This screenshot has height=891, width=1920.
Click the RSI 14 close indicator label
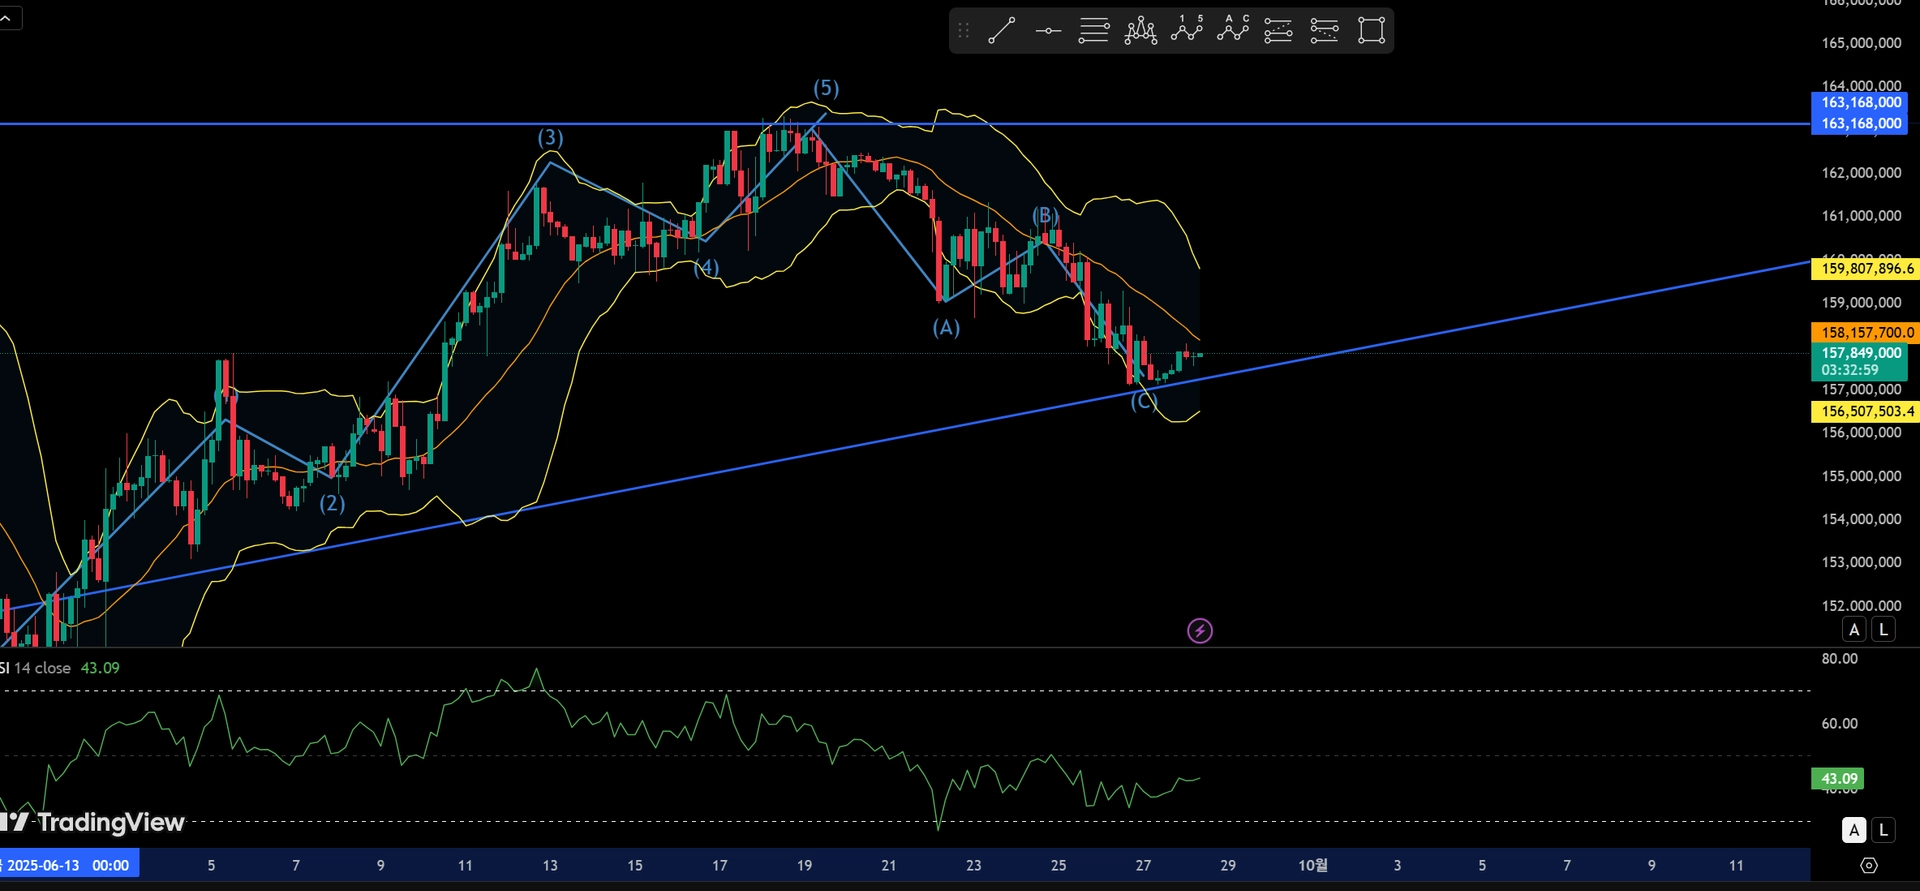[x=36, y=668]
